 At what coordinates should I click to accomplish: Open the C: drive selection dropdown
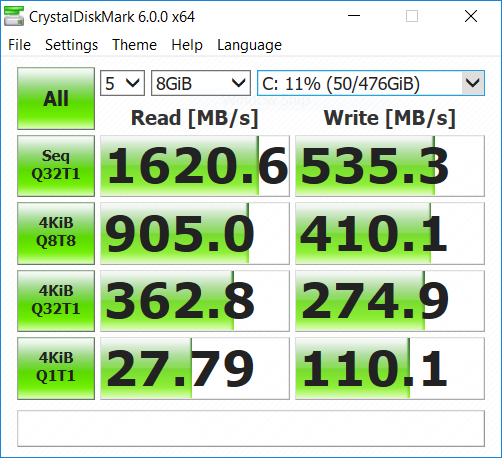(371, 83)
